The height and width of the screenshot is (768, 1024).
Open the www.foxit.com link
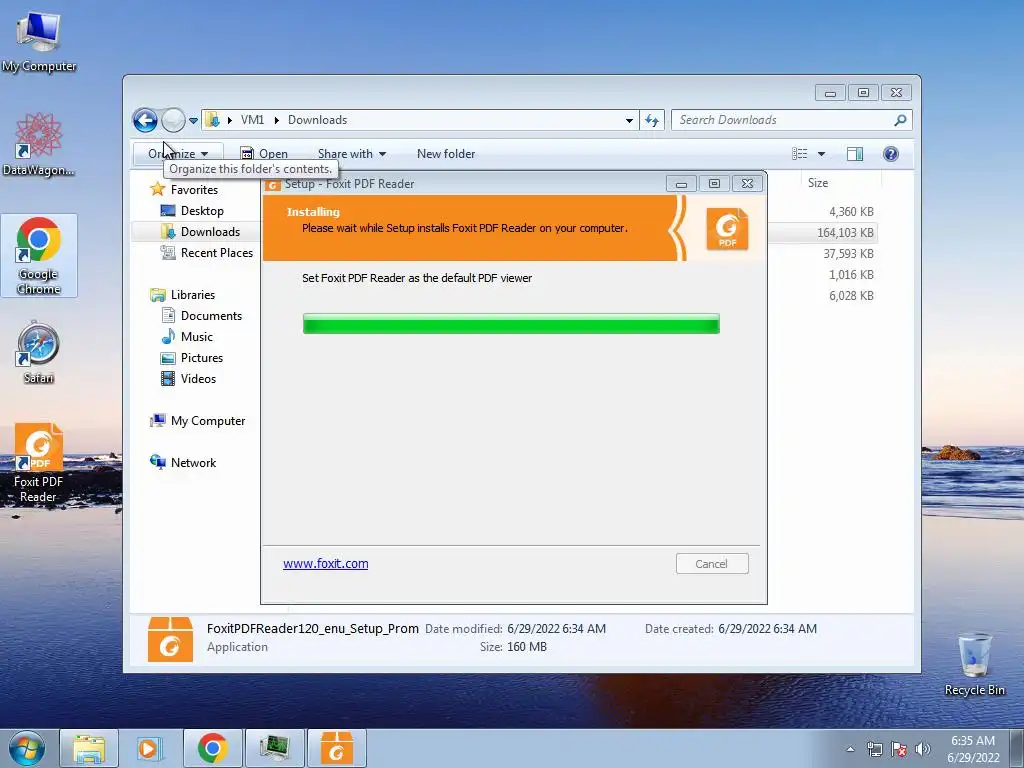(x=325, y=564)
